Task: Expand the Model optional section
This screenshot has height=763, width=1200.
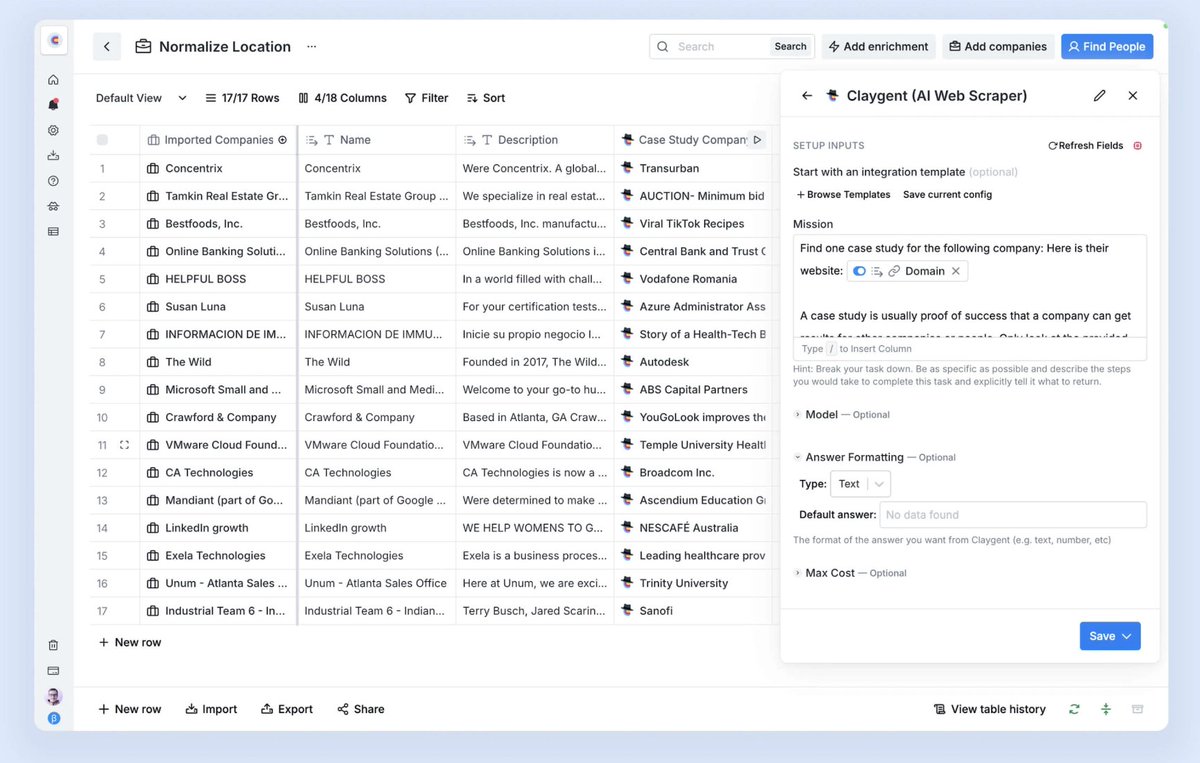Action: tap(842, 414)
